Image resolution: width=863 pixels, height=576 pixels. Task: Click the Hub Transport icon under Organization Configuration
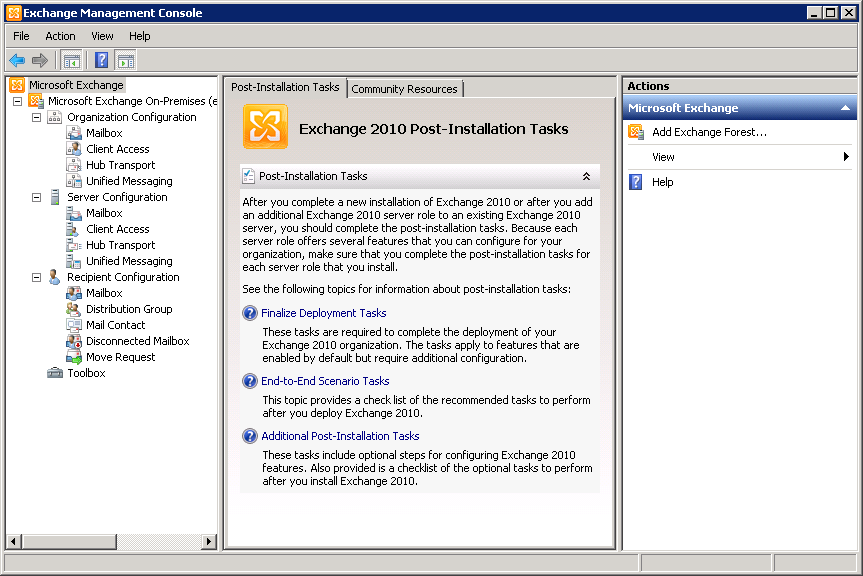[74, 165]
